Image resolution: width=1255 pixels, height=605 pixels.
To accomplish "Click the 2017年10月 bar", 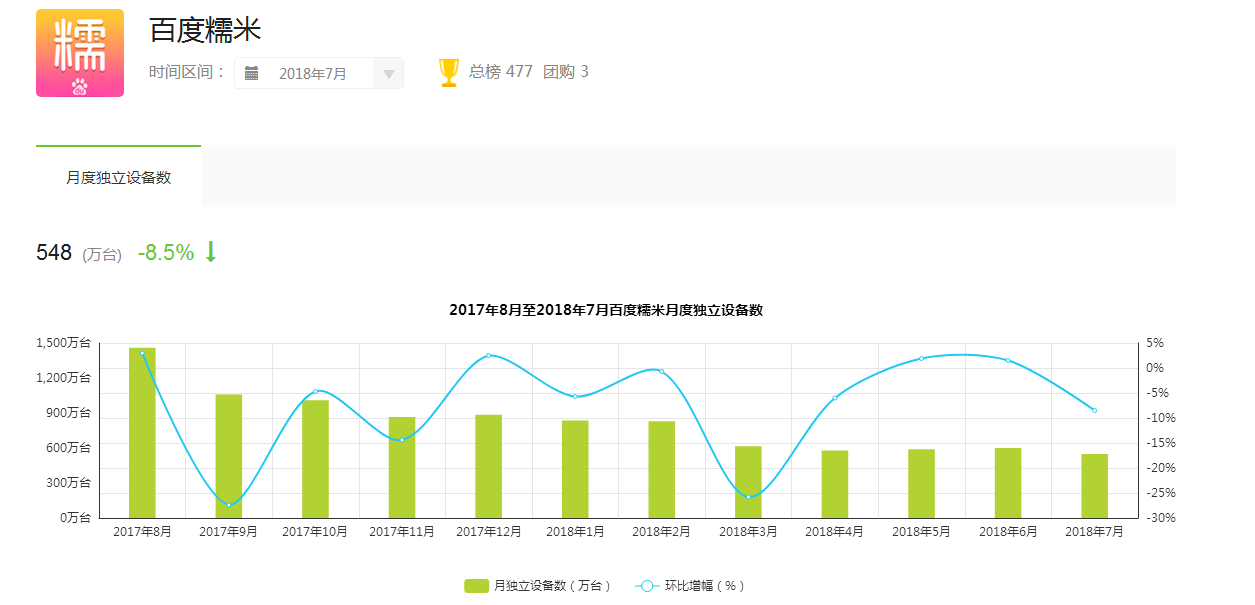I will click(316, 459).
